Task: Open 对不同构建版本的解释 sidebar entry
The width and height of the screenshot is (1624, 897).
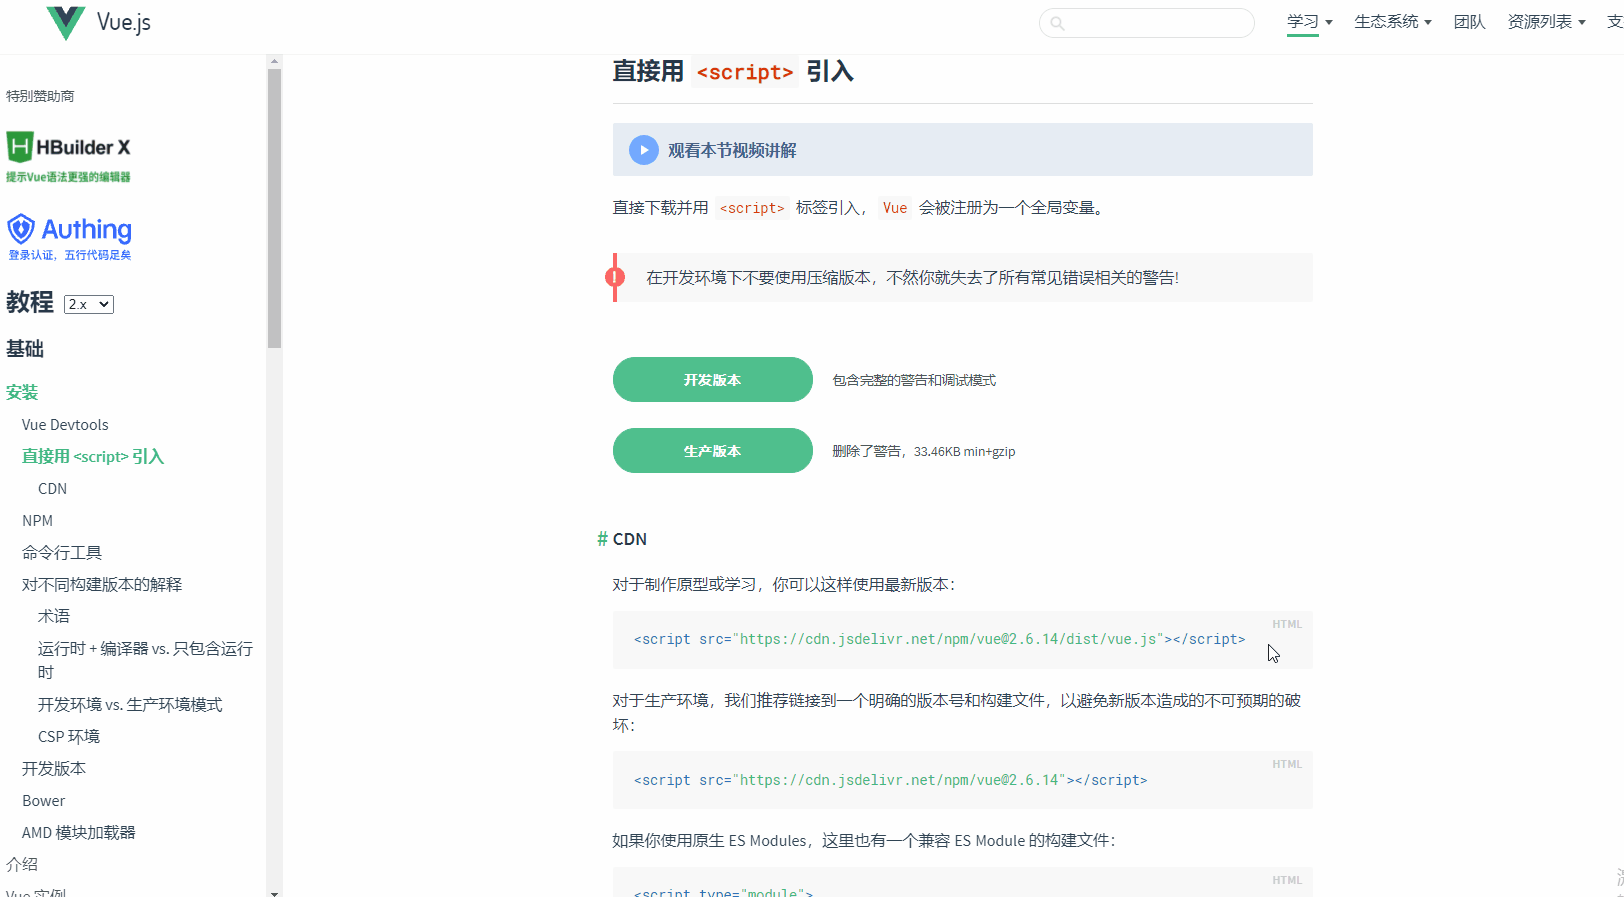Action: [102, 584]
